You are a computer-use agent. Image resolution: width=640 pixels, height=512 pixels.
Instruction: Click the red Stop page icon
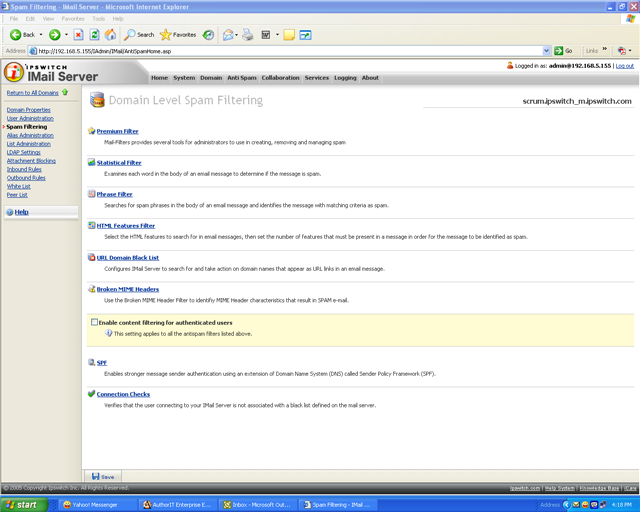(78, 35)
